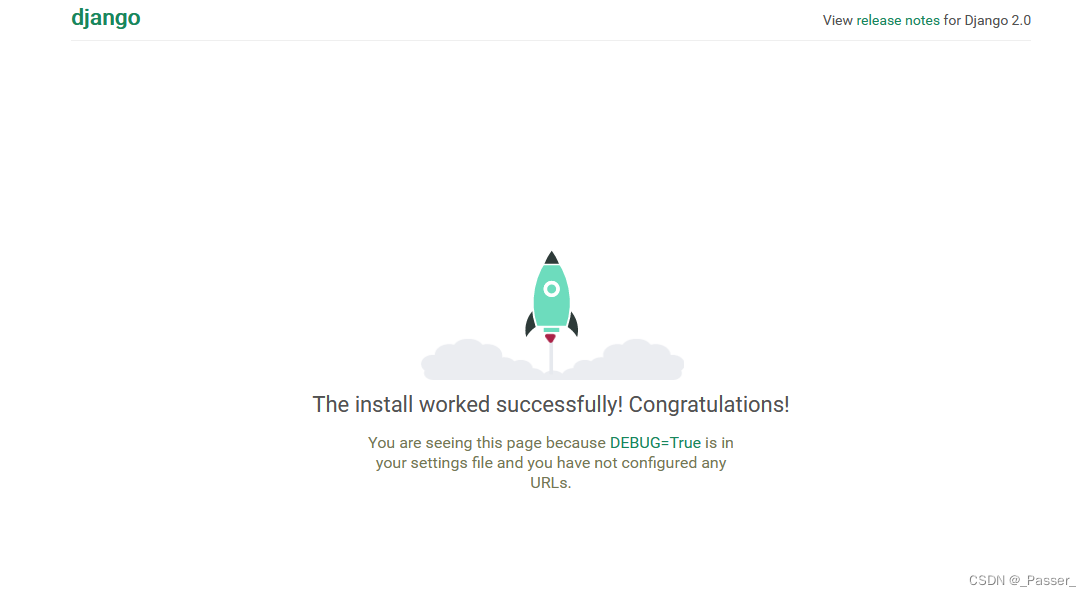Click the settings file explanation paragraph
Image resolution: width=1091 pixels, height=596 pixels.
click(x=551, y=462)
